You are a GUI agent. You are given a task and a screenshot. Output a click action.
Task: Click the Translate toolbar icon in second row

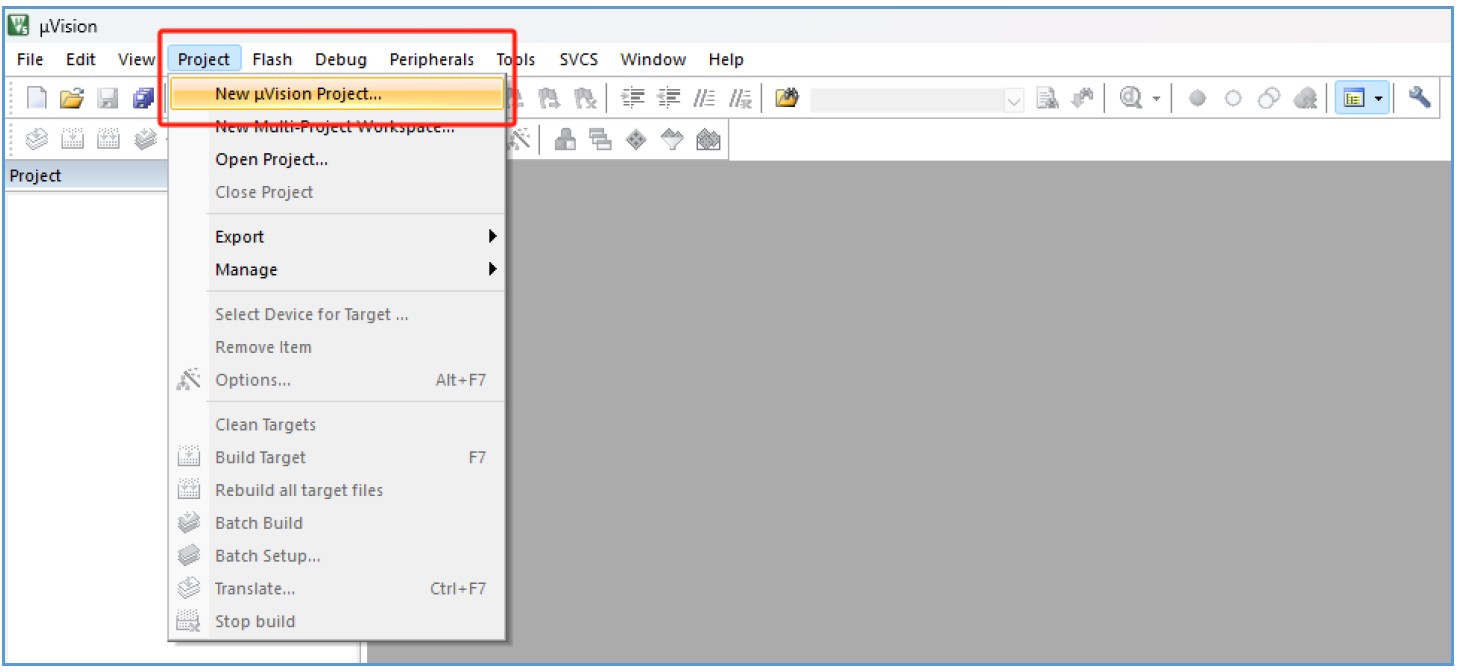(37, 140)
